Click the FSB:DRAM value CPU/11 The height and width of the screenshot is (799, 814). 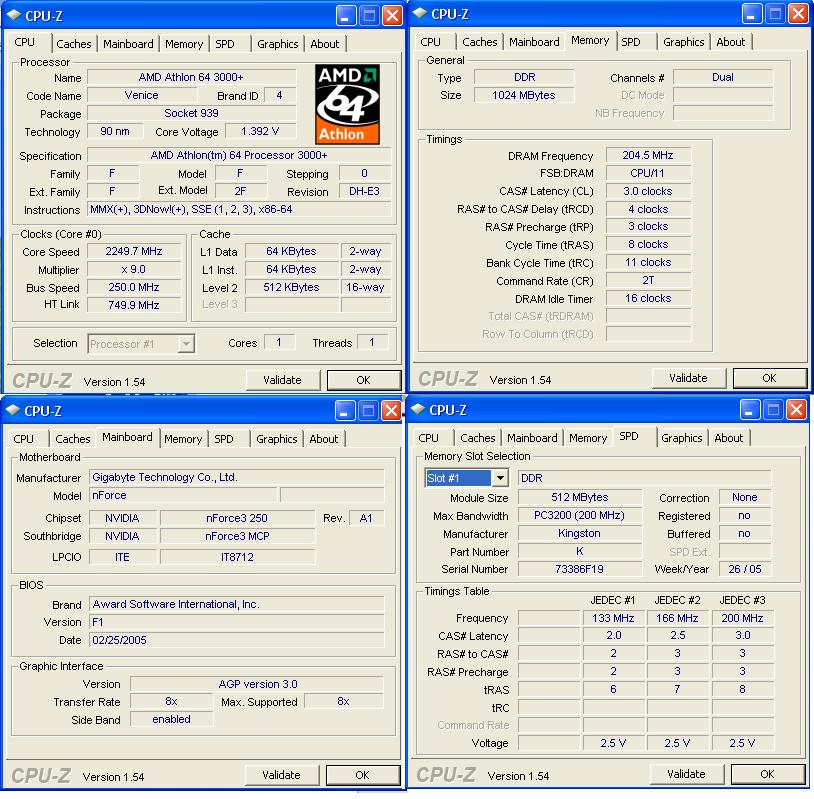648,173
